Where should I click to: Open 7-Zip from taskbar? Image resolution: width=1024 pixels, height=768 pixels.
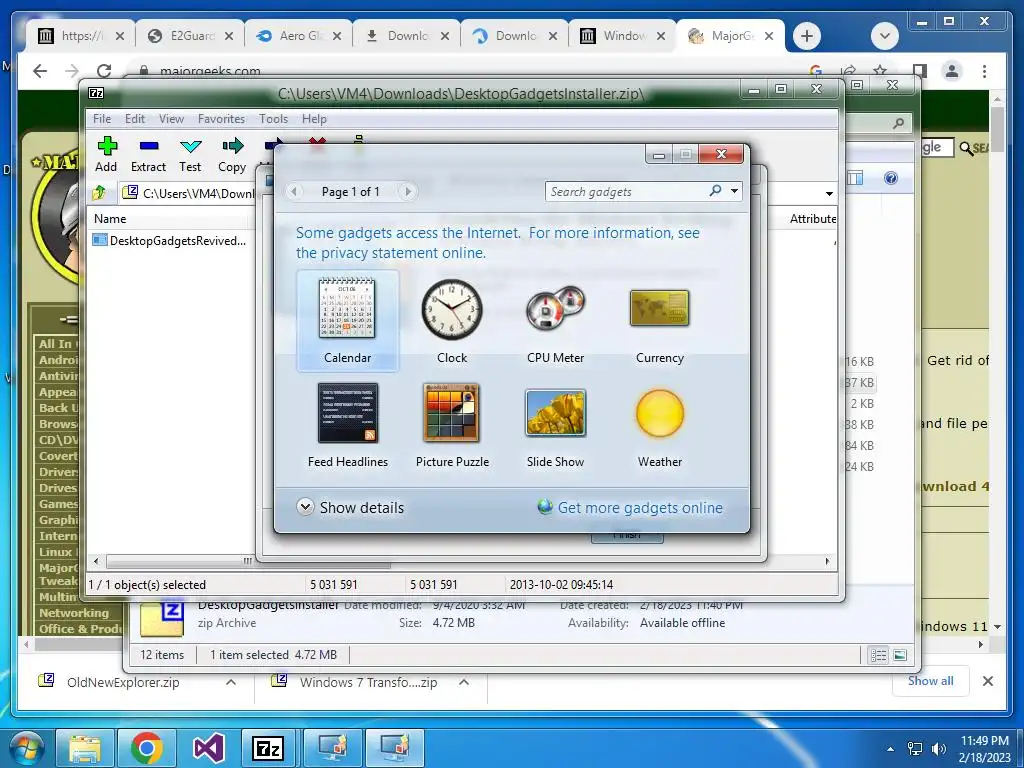[x=269, y=748]
